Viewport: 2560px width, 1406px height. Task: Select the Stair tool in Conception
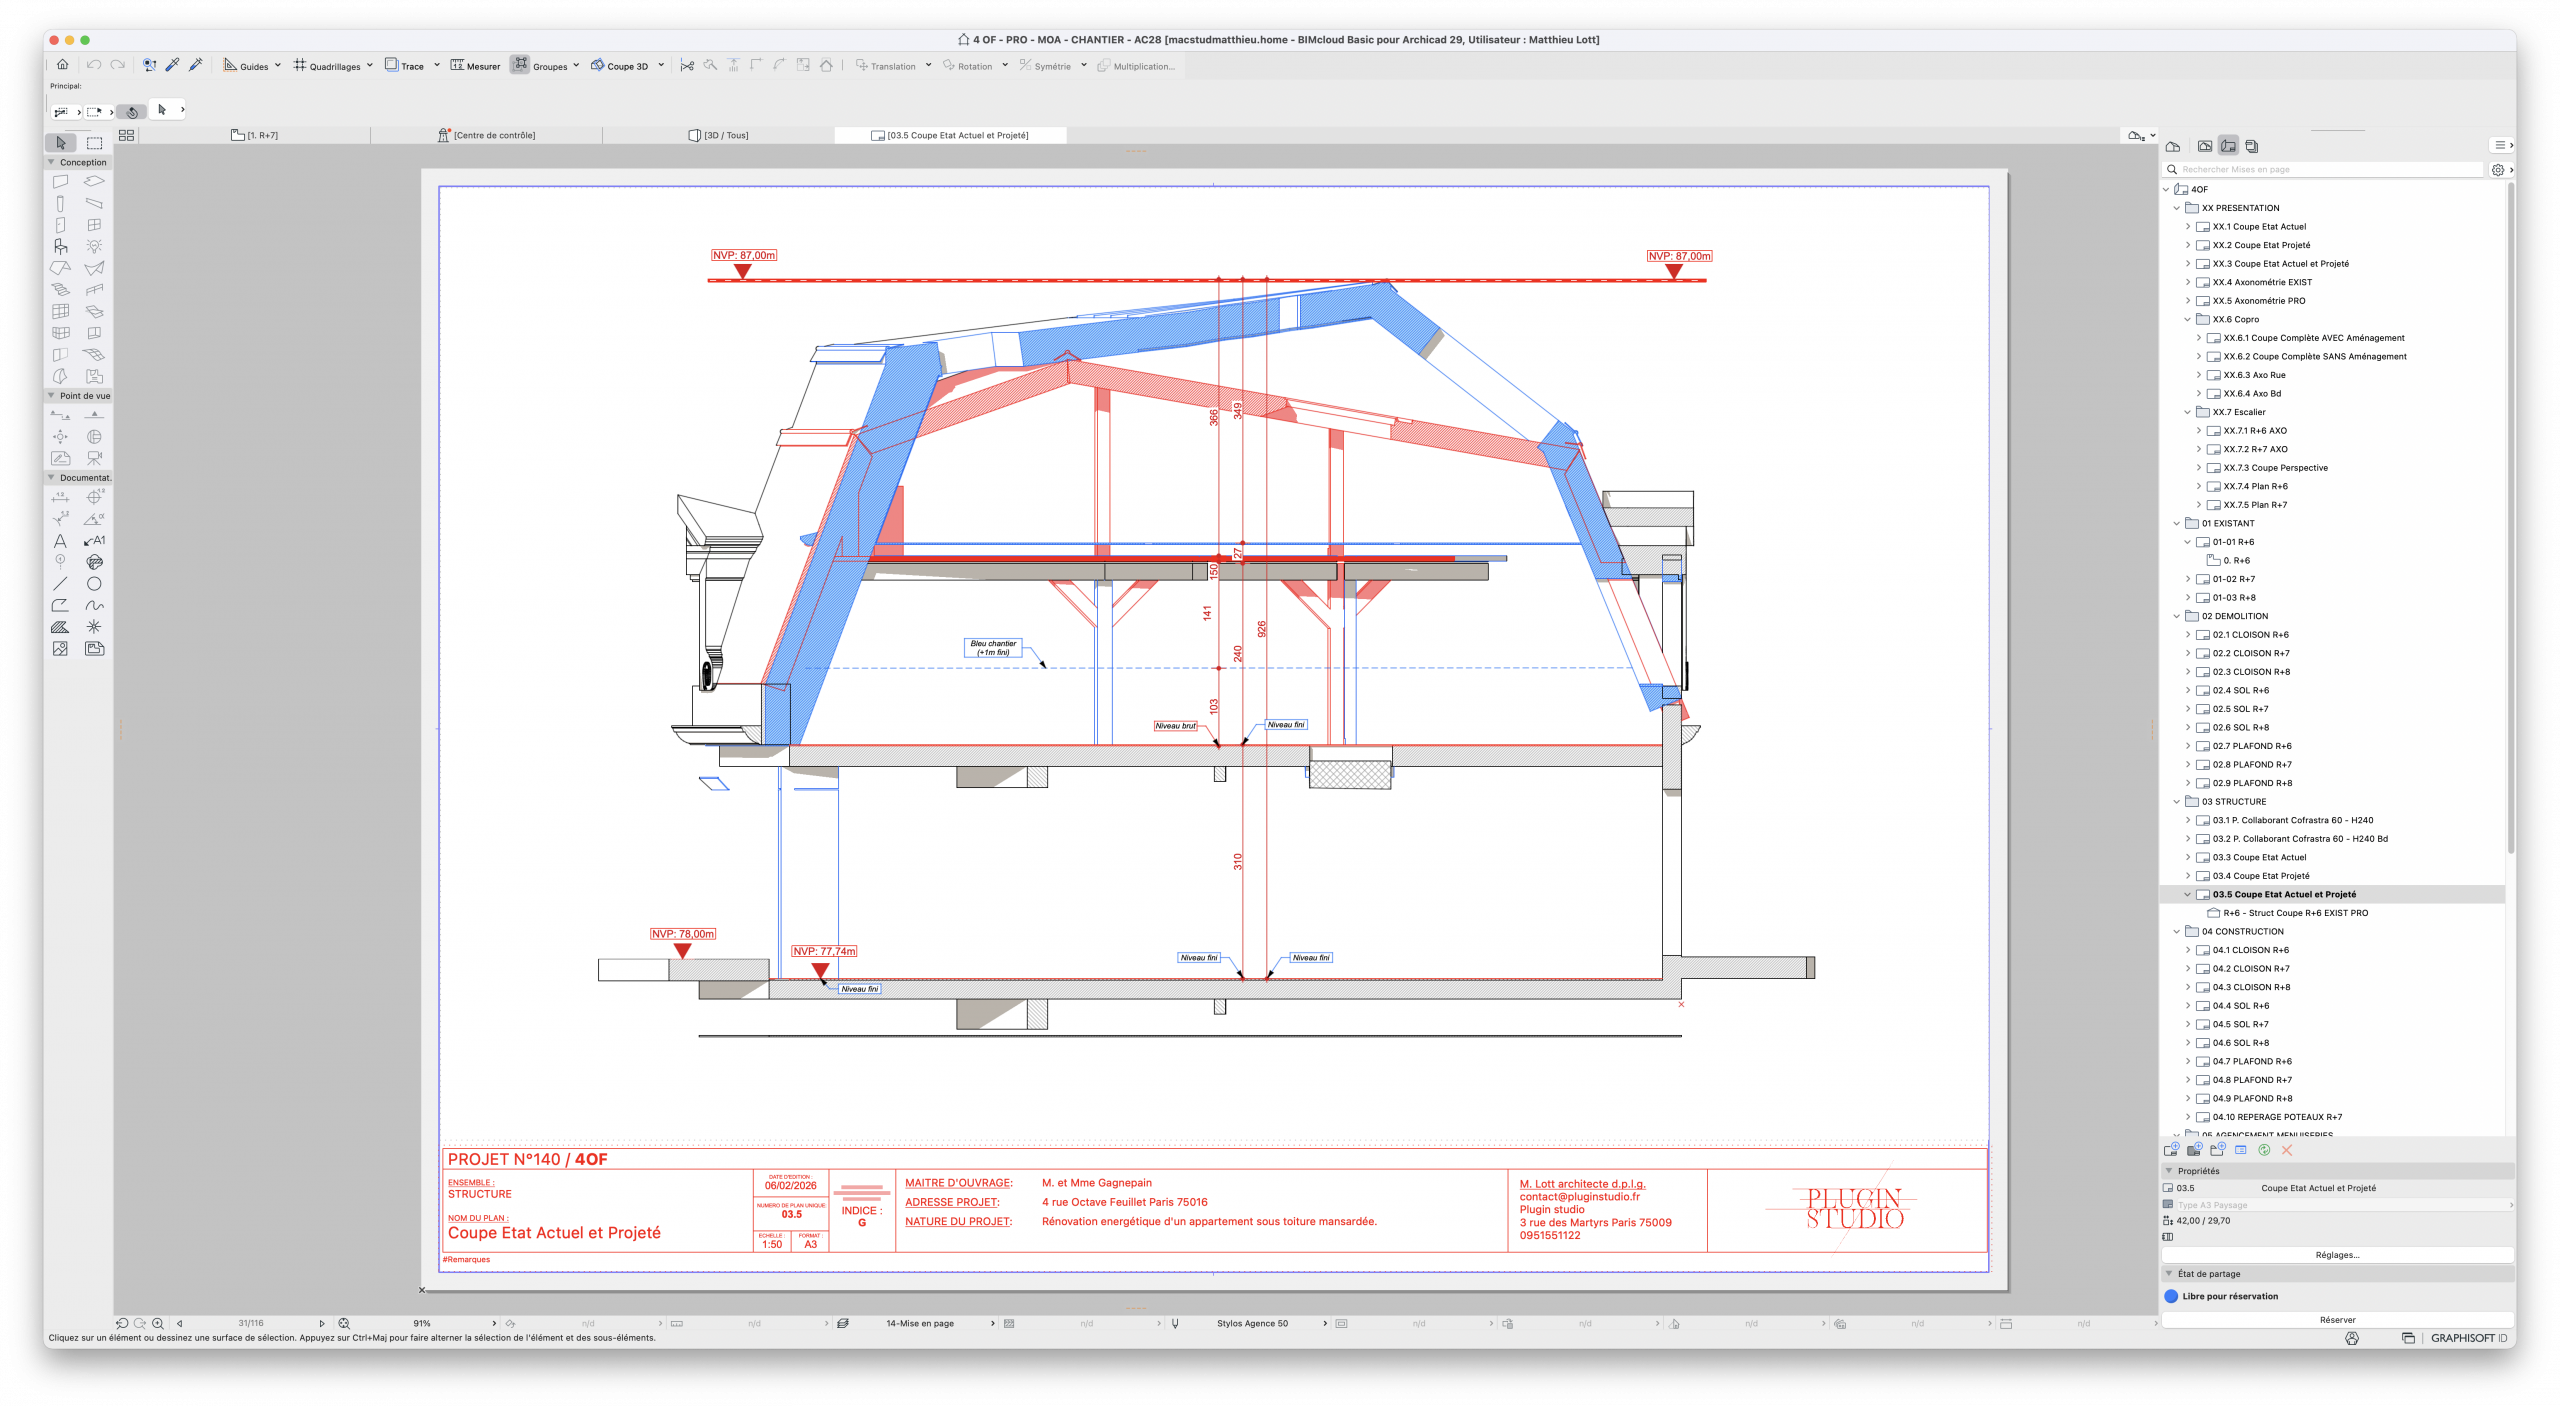tap(60, 290)
